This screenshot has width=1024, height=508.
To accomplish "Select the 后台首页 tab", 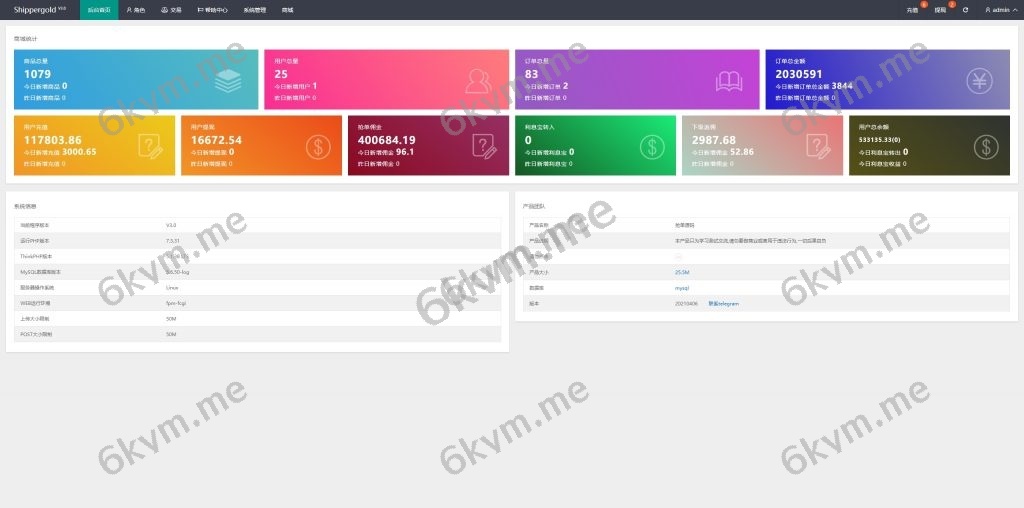I will coord(99,10).
